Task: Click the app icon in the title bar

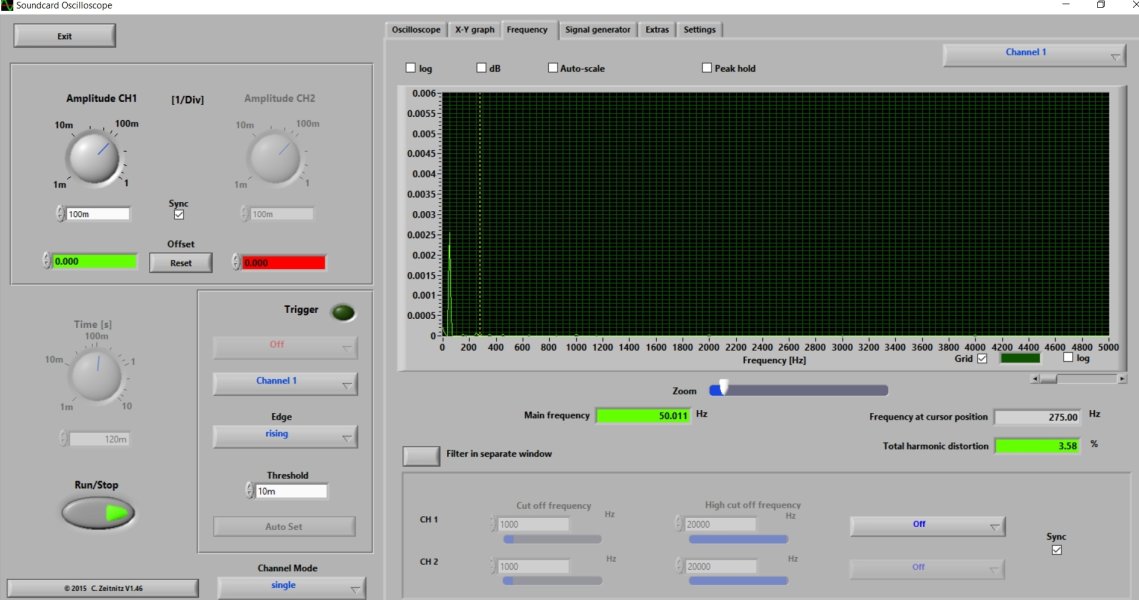Action: tap(7, 6)
